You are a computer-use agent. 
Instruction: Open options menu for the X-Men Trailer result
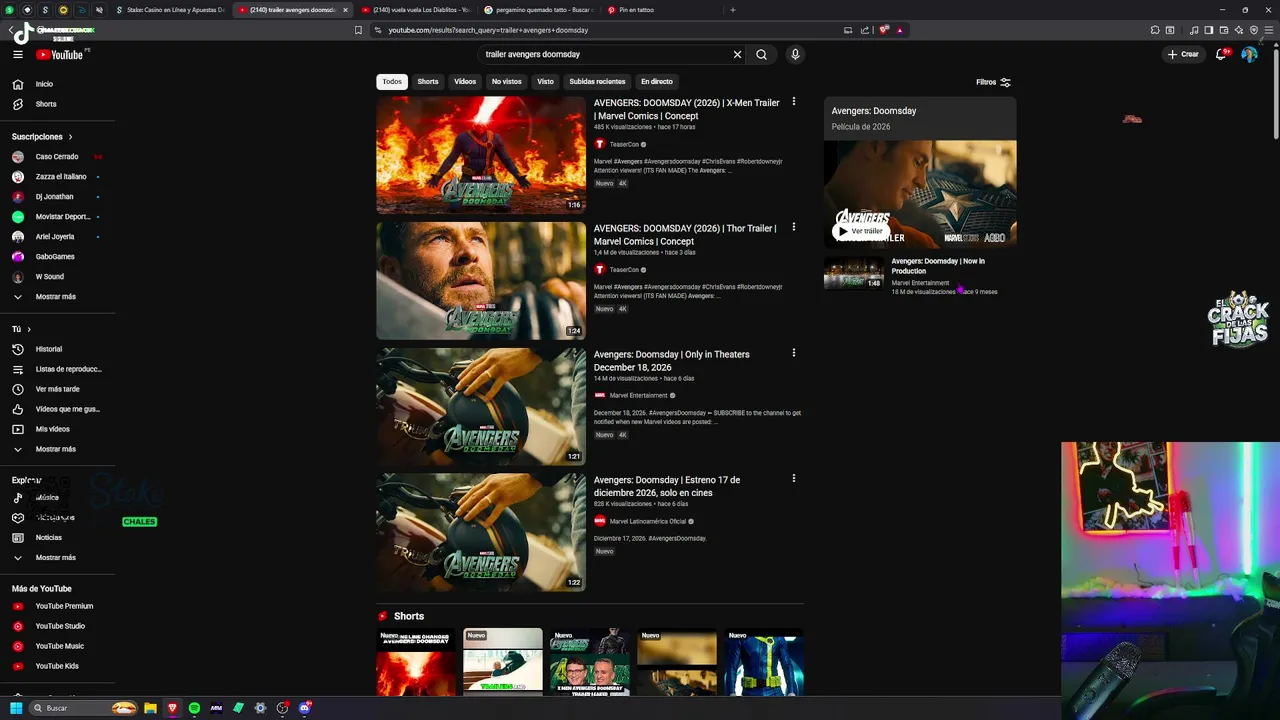794,101
